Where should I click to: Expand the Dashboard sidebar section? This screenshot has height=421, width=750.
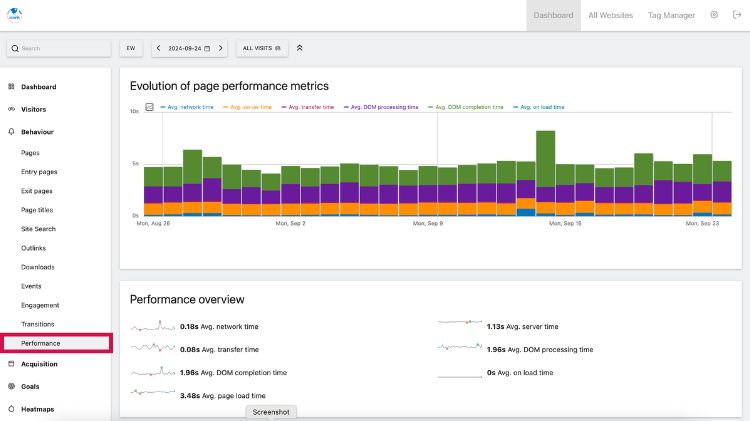(x=38, y=87)
